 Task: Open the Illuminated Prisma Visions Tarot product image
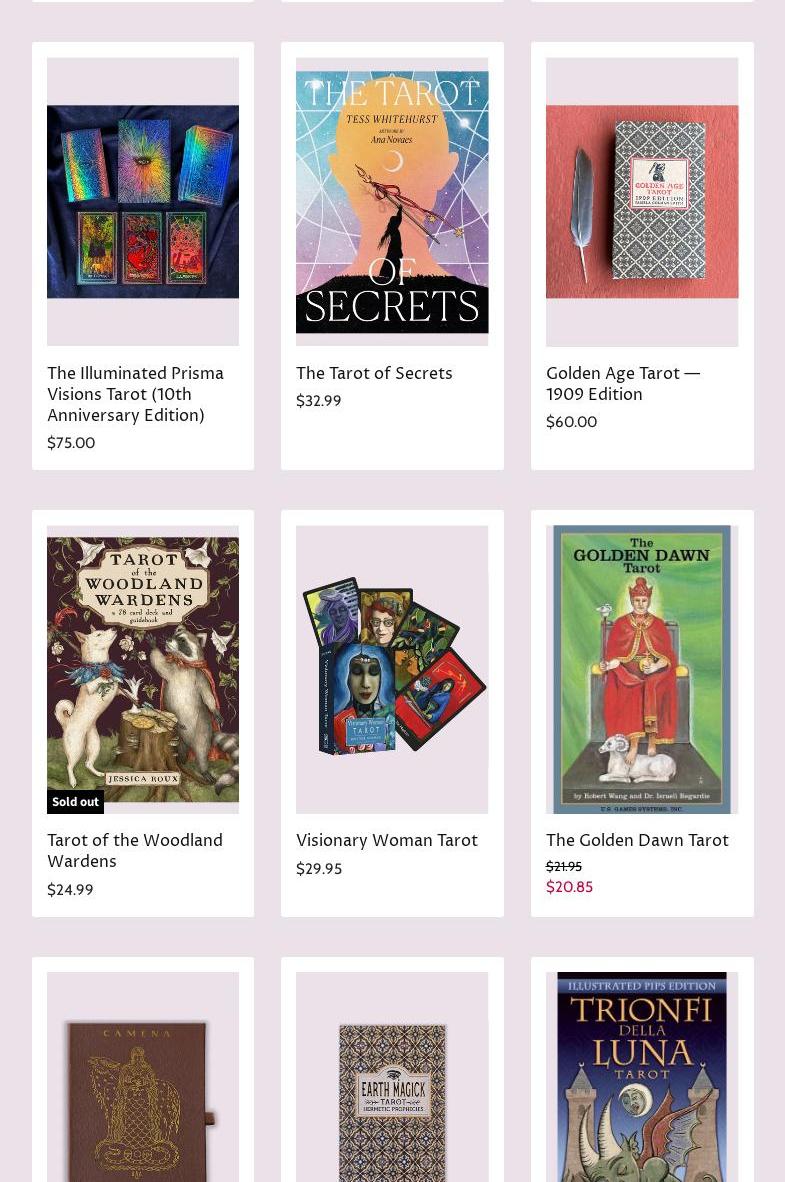(x=143, y=201)
